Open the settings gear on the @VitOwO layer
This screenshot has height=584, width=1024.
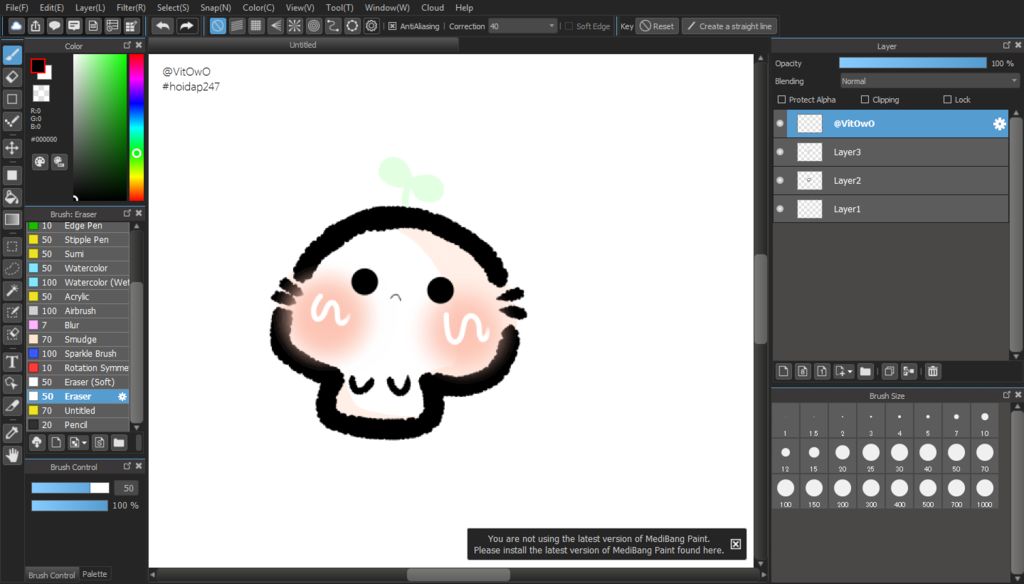(999, 123)
